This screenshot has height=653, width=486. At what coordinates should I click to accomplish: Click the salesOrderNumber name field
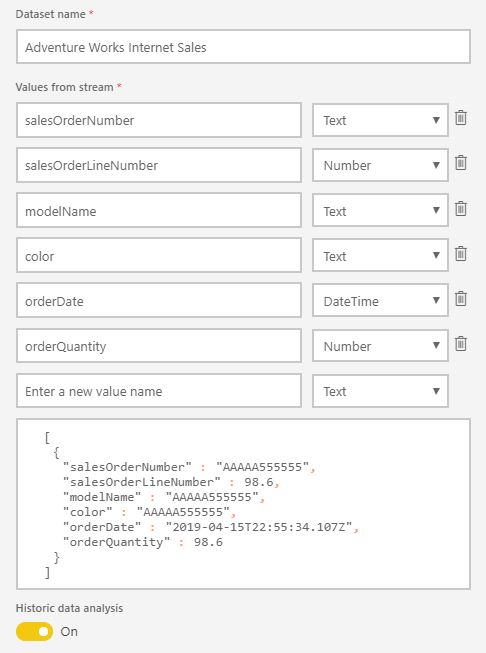tap(159, 120)
